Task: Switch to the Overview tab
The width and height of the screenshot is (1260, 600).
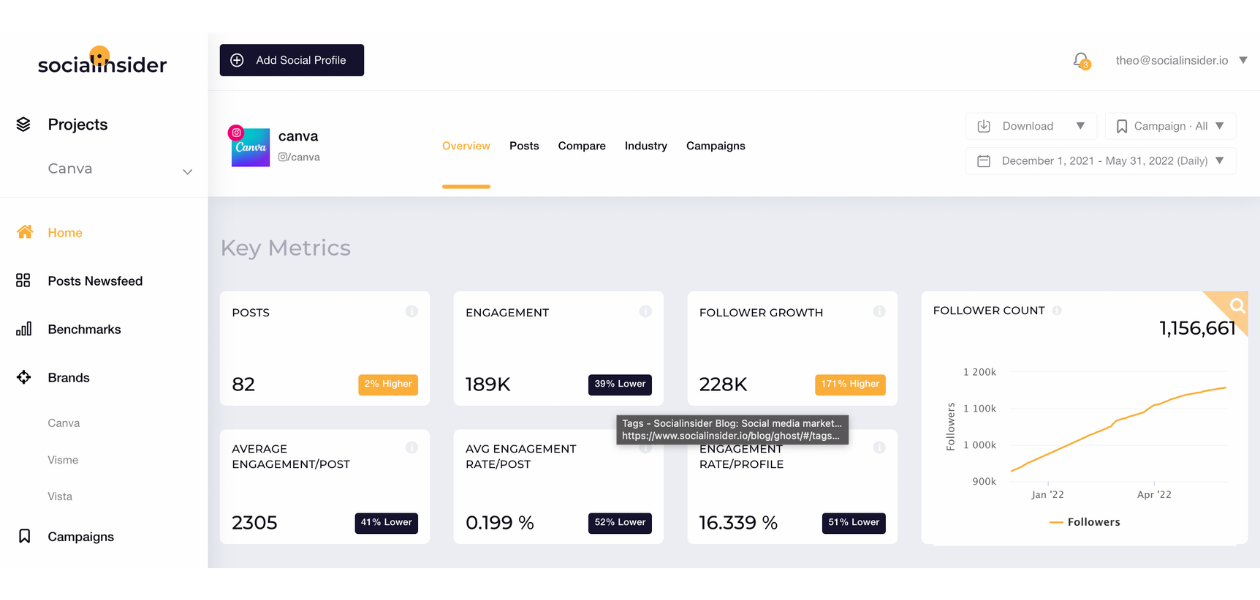Action: [466, 146]
